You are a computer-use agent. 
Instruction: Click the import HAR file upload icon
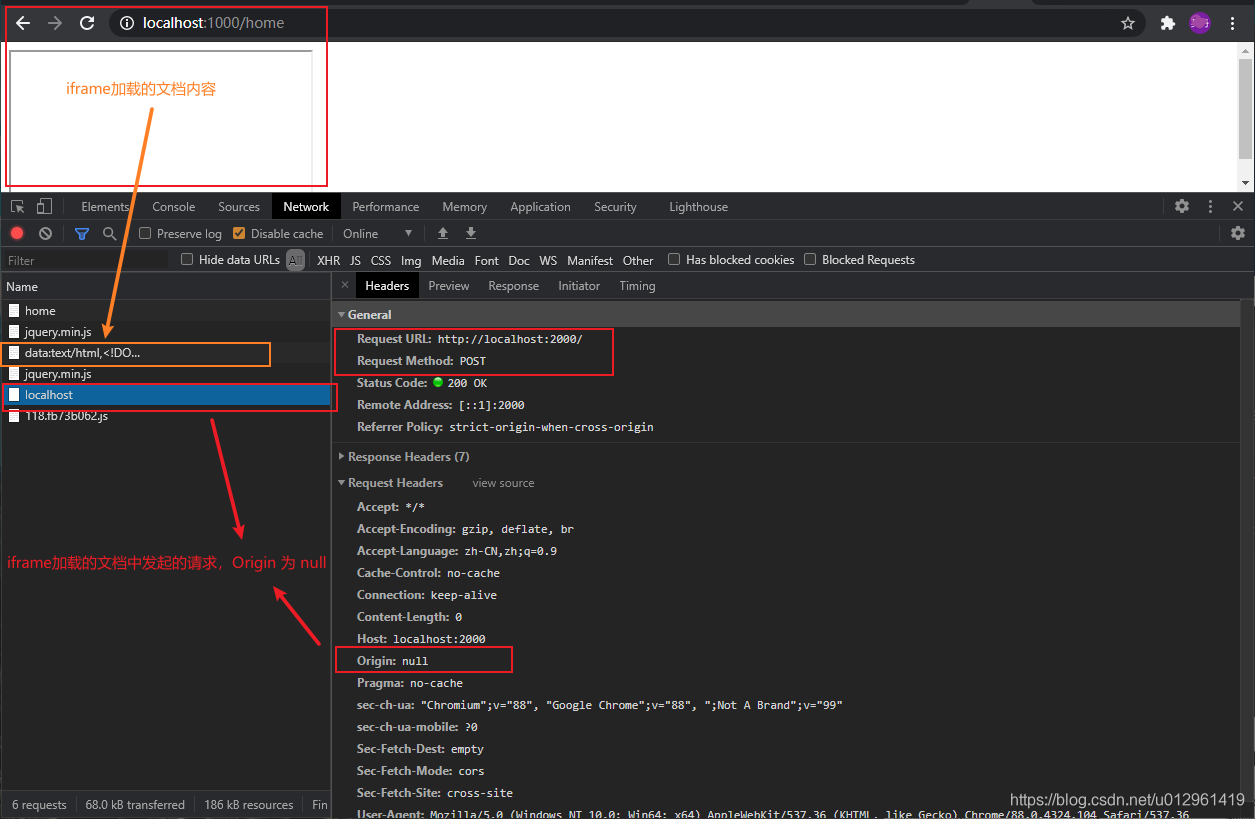pos(443,233)
